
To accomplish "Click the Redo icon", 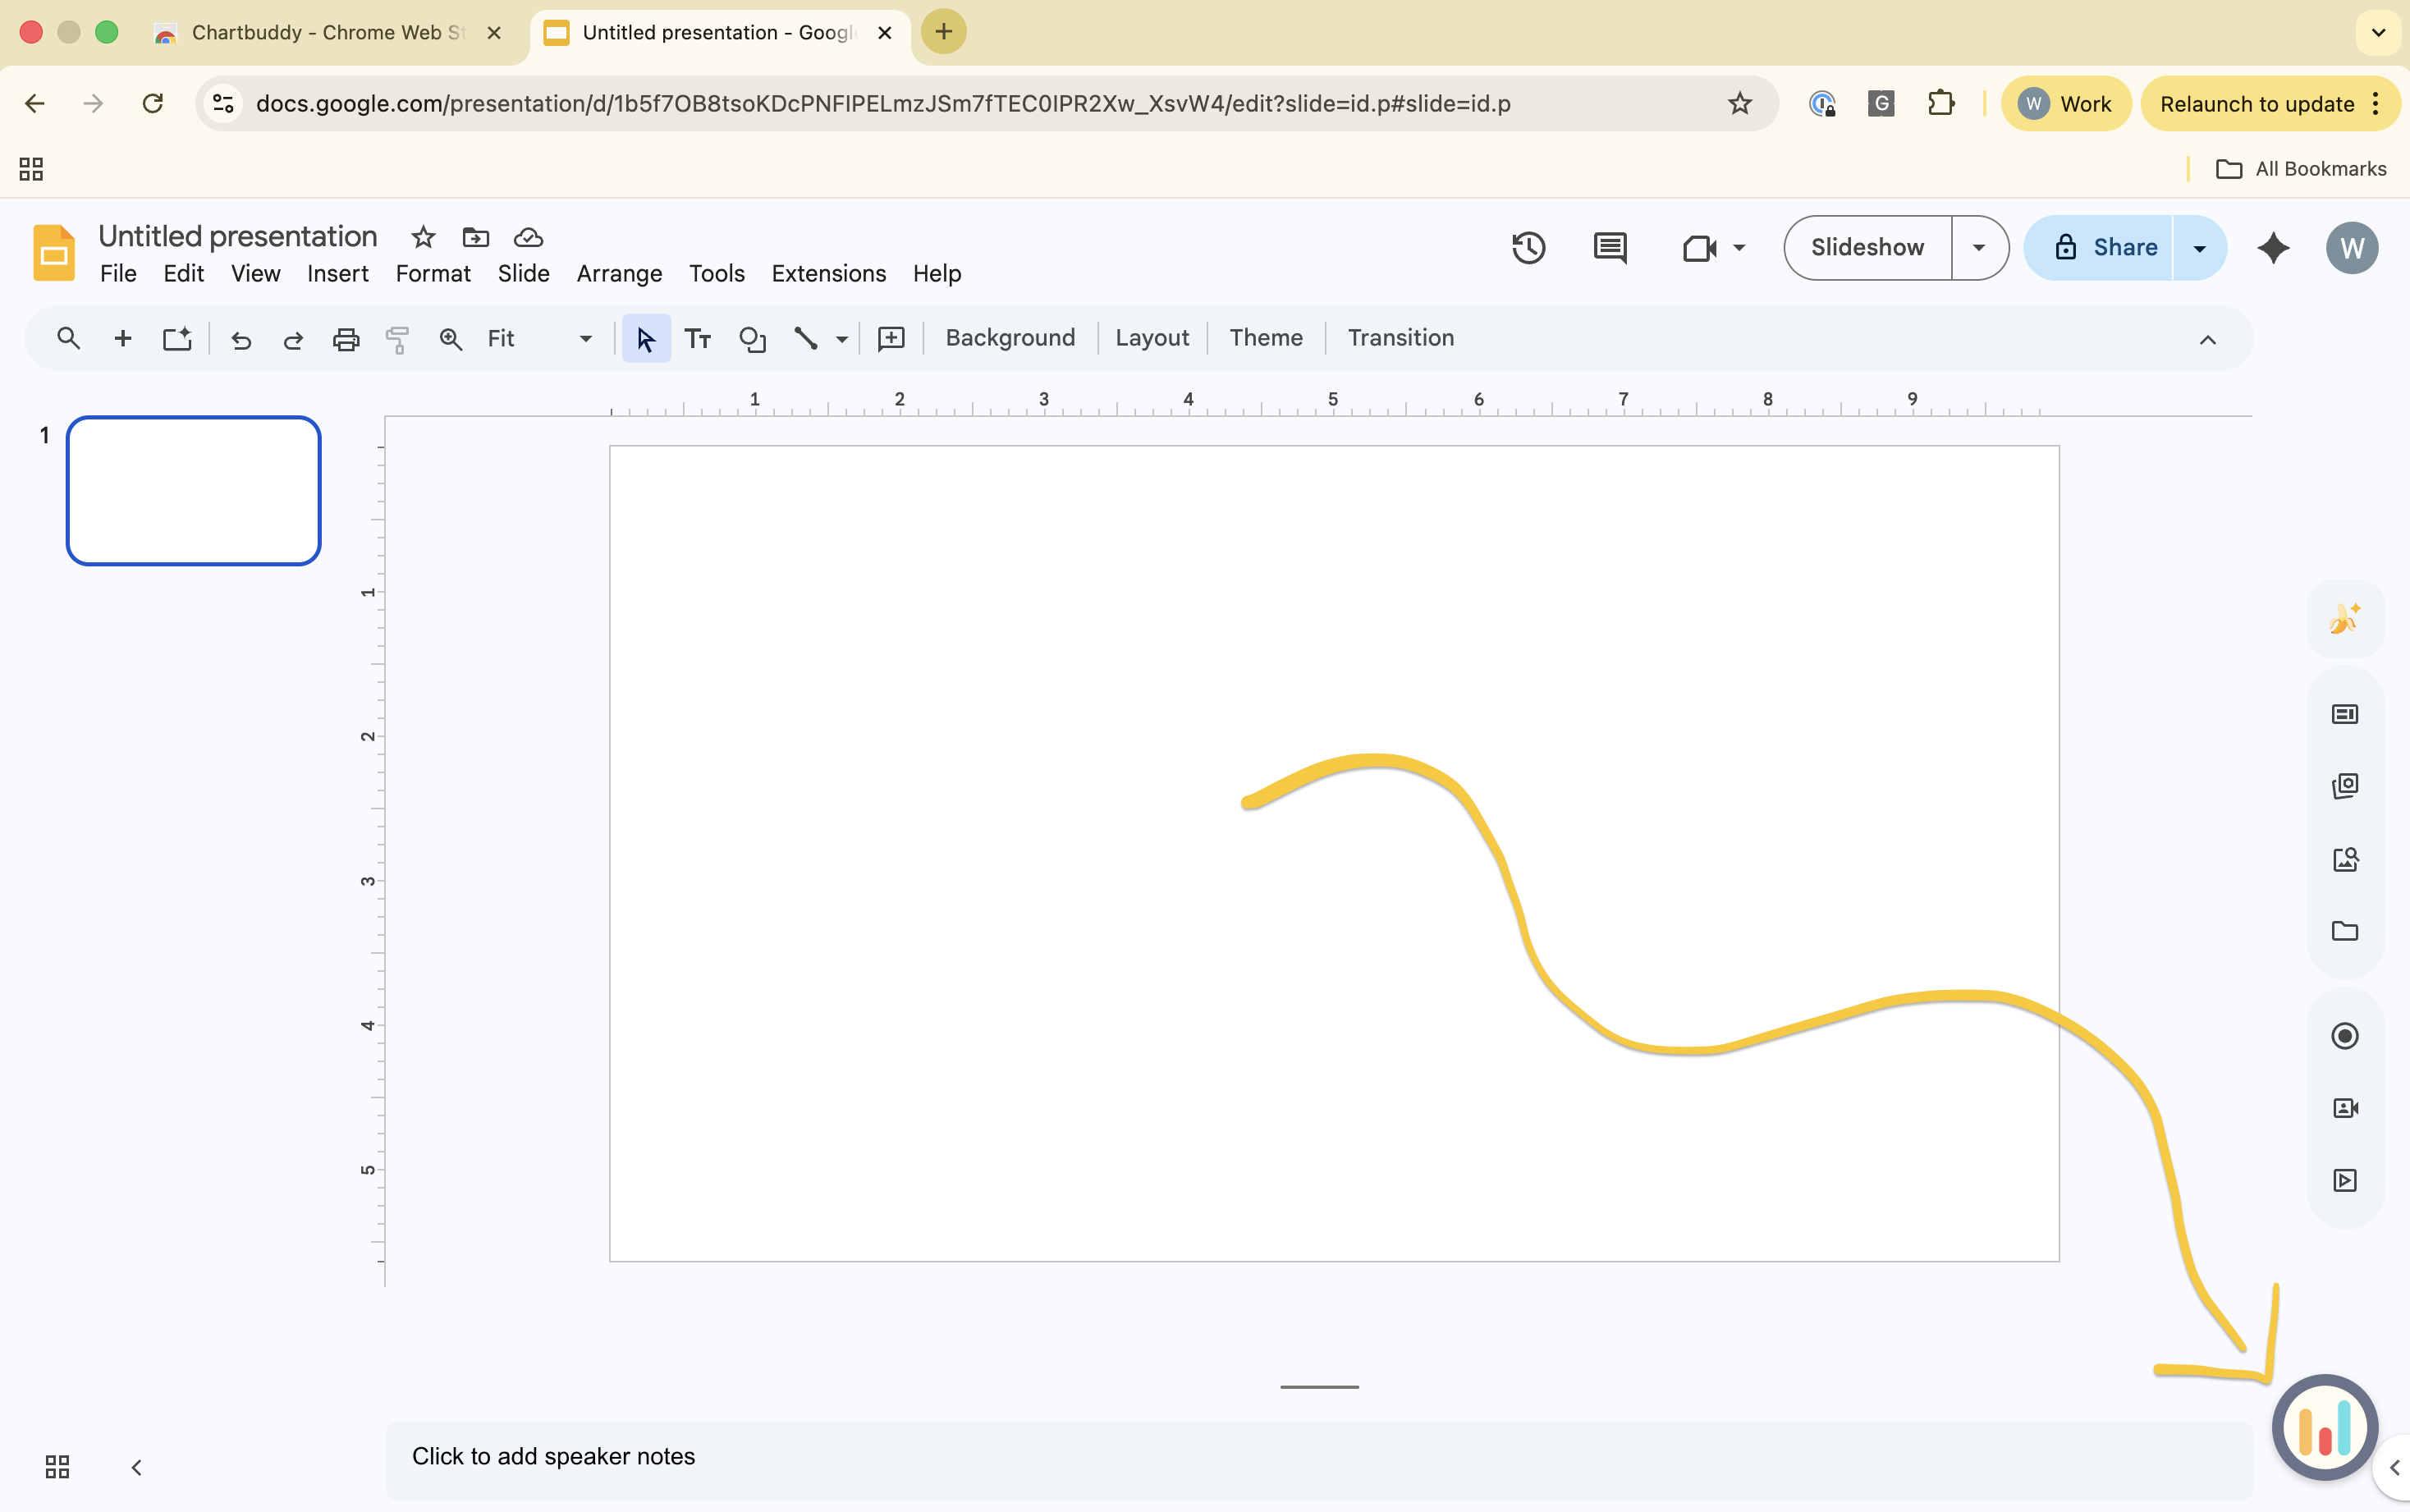I will (x=292, y=338).
